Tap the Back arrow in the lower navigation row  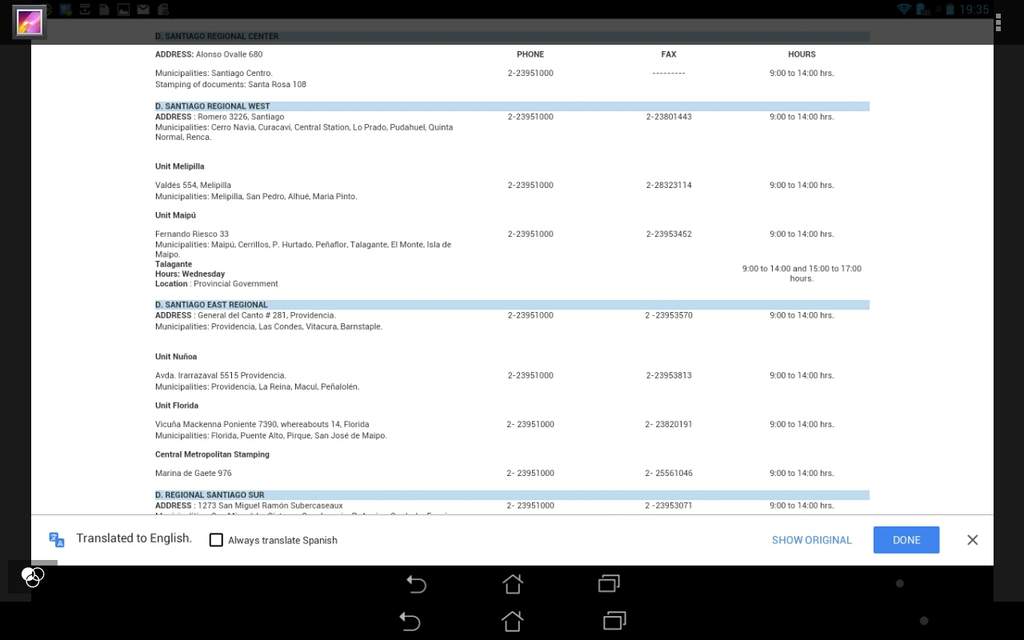[410, 621]
